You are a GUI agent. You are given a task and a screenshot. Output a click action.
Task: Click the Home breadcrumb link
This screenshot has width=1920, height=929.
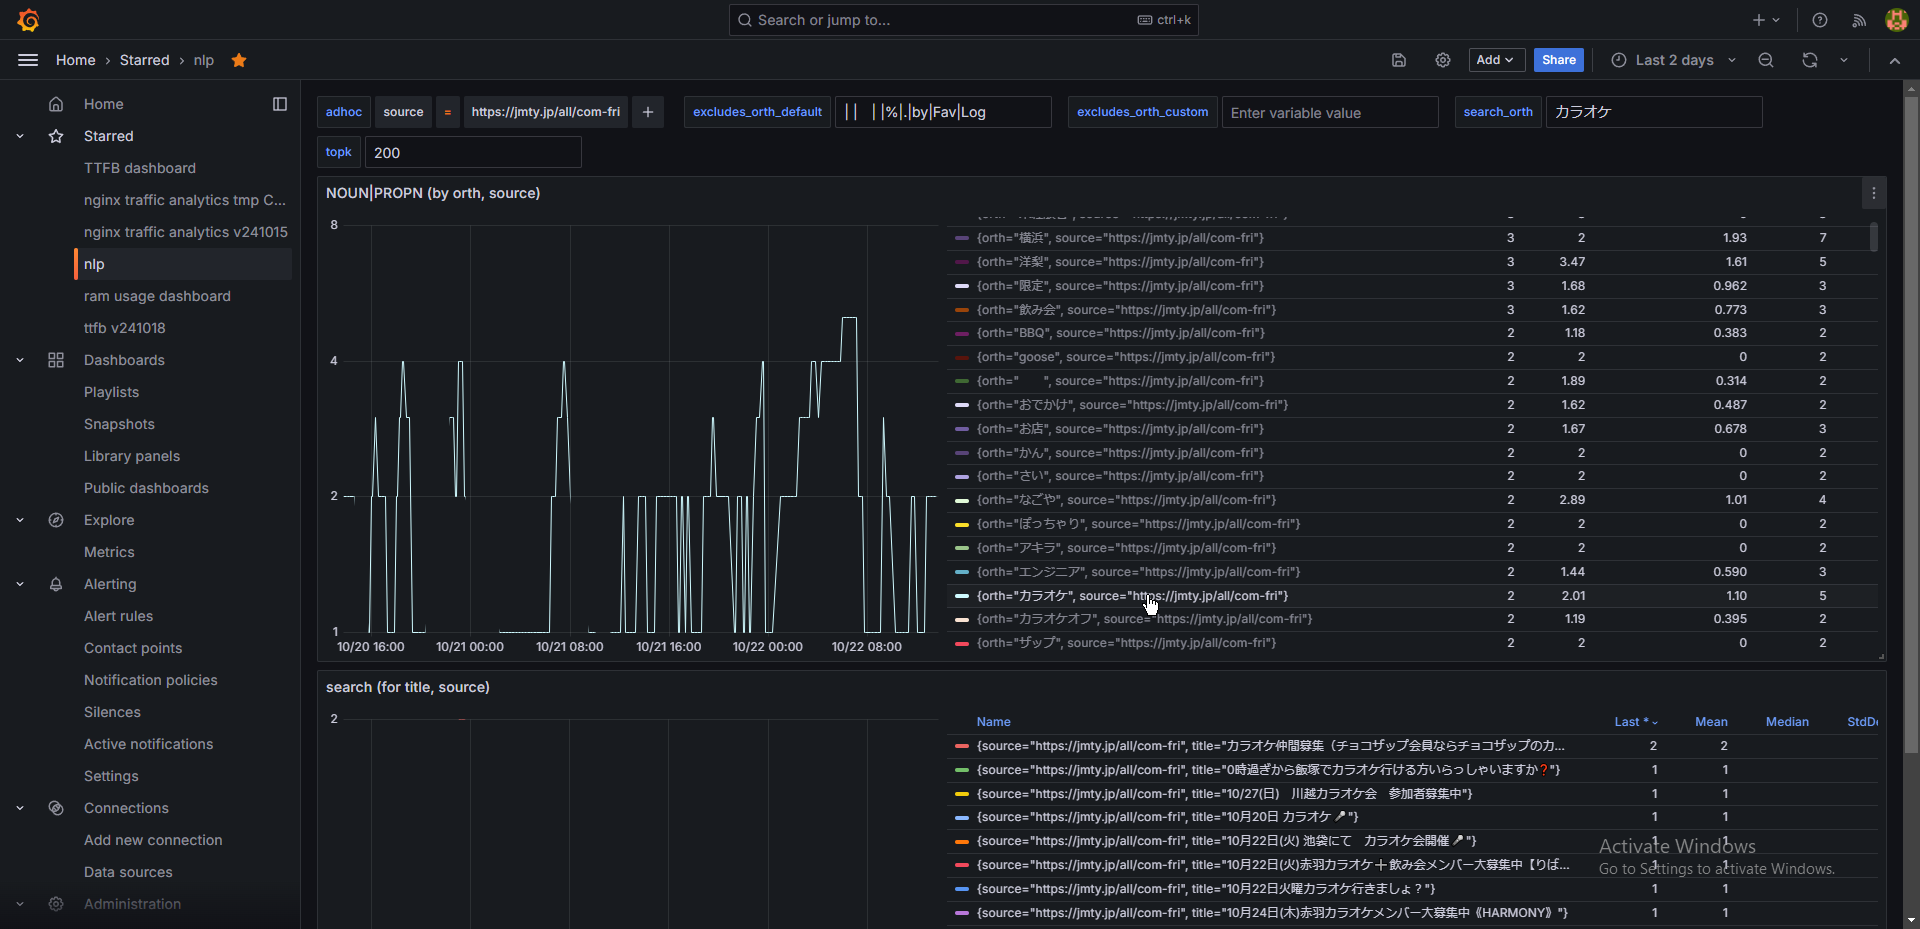[x=76, y=60]
